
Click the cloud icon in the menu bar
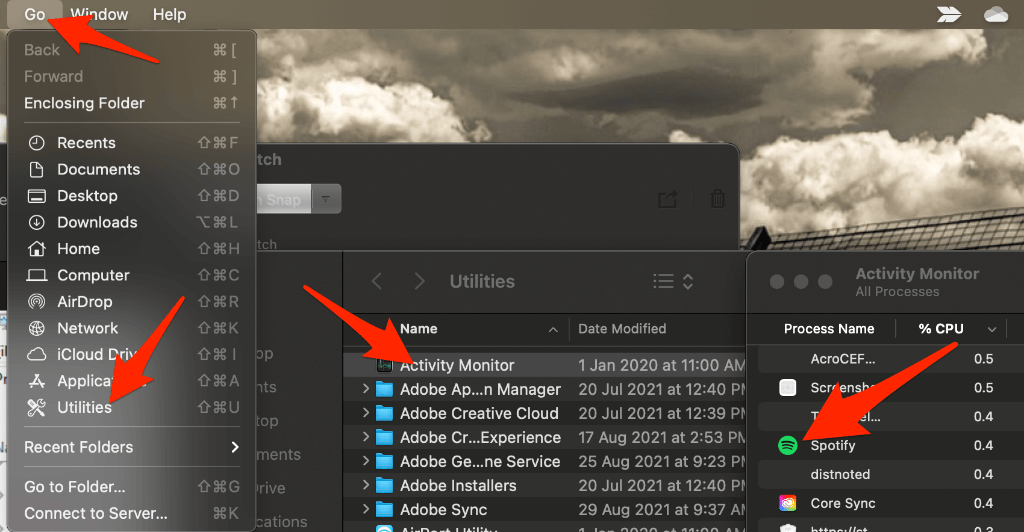(x=996, y=14)
